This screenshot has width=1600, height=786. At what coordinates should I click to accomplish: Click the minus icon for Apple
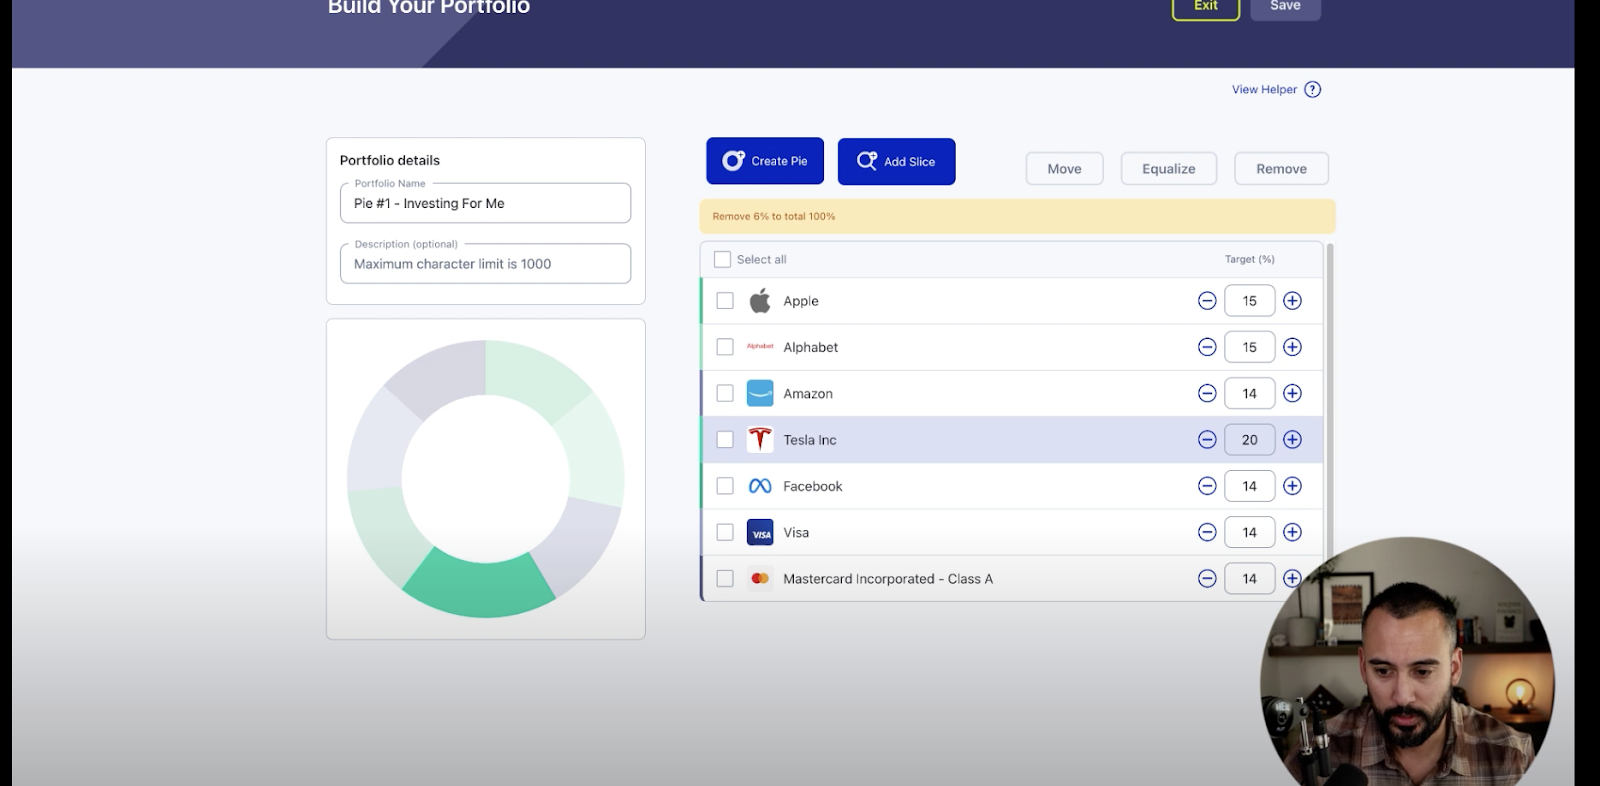1207,301
